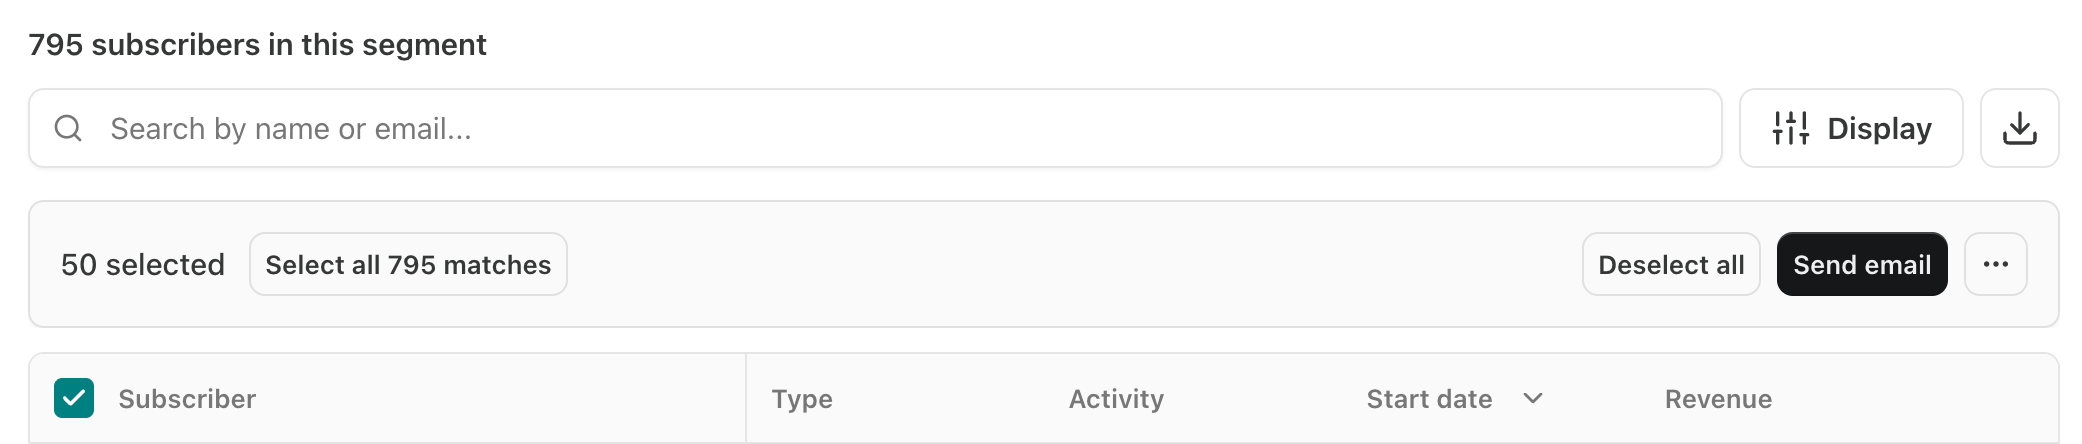Click Deselect all
This screenshot has width=2082, height=444.
click(x=1671, y=264)
